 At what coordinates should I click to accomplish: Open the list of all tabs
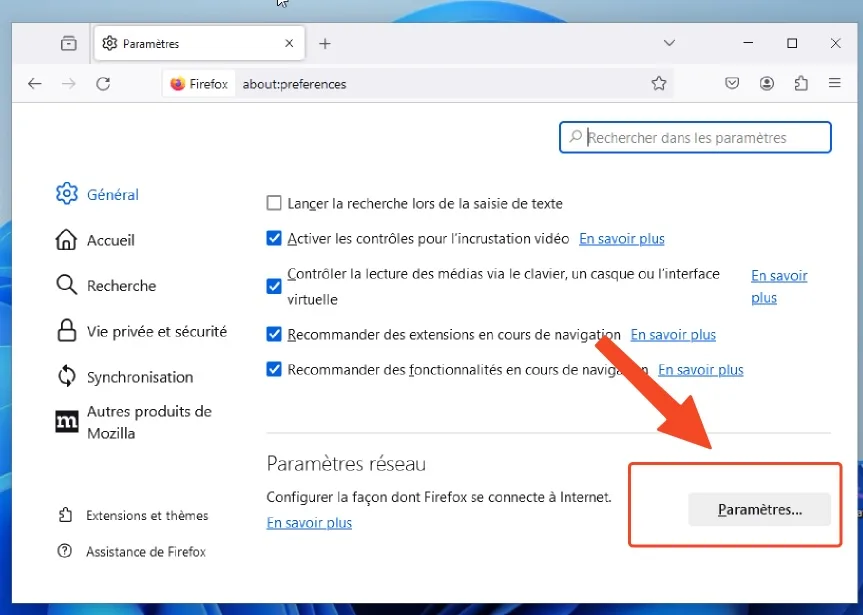668,43
